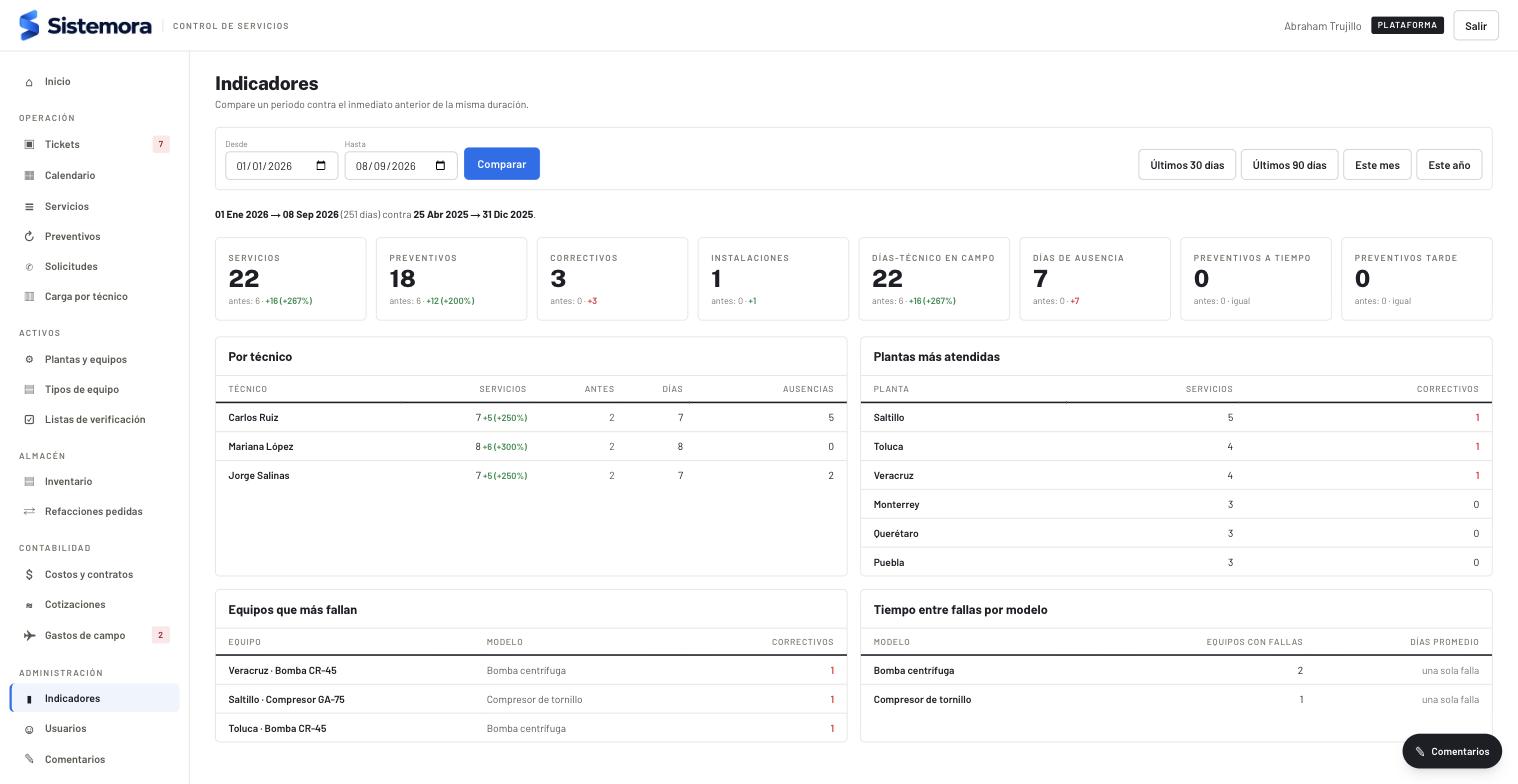
Task: Click the Gastos de campo airplane icon
Action: click(29, 636)
